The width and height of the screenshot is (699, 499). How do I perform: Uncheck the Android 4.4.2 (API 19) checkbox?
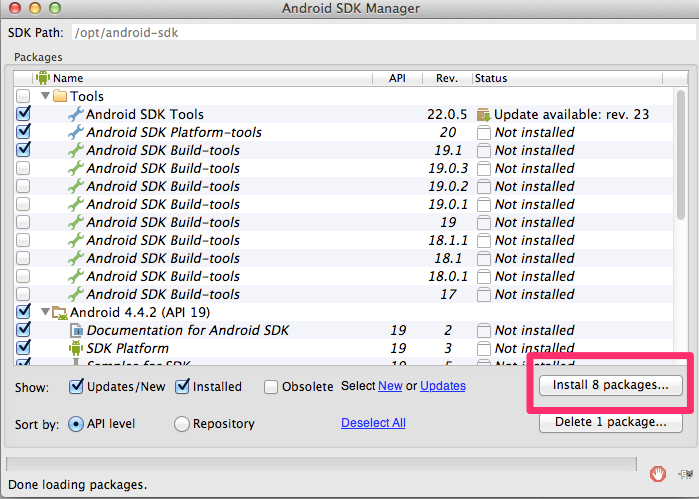(23, 312)
